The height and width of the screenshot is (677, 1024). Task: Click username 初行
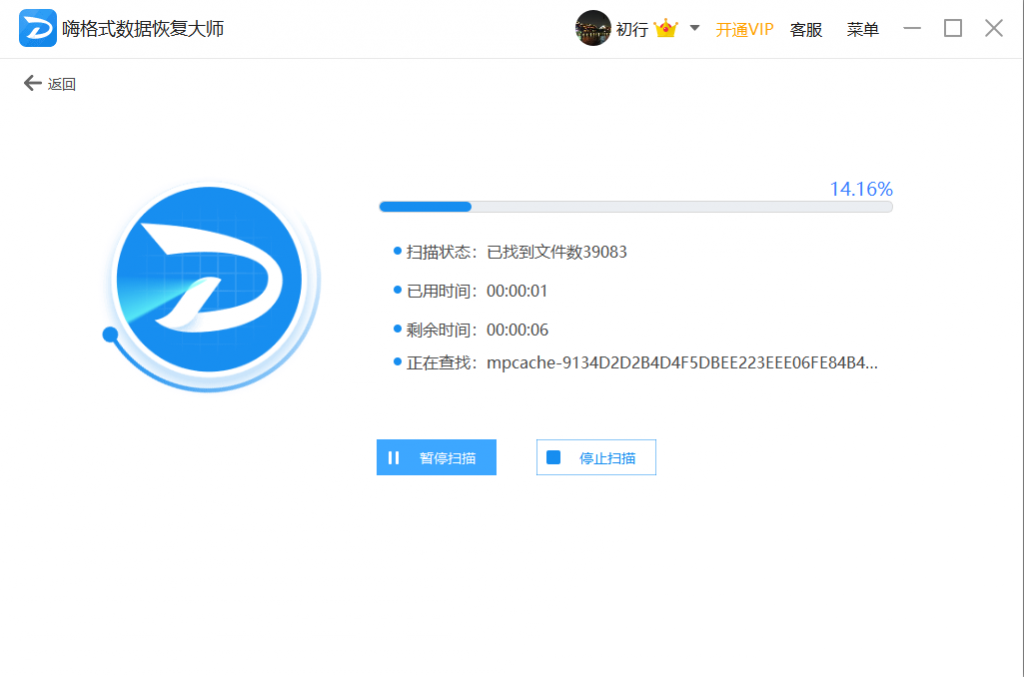point(632,29)
